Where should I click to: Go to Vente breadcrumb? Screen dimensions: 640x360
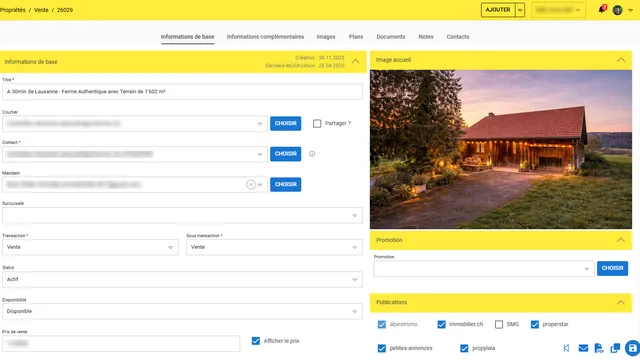pyautogui.click(x=41, y=10)
